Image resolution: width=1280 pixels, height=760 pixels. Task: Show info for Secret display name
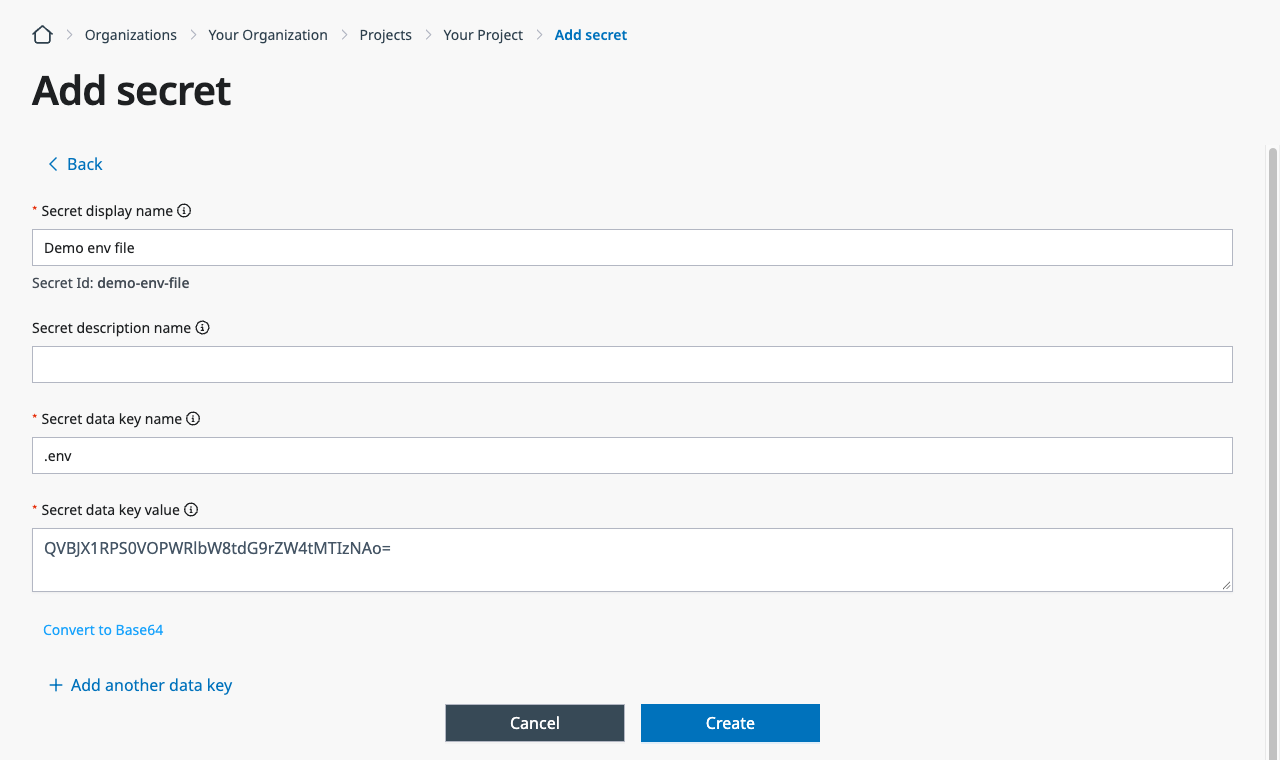click(184, 211)
